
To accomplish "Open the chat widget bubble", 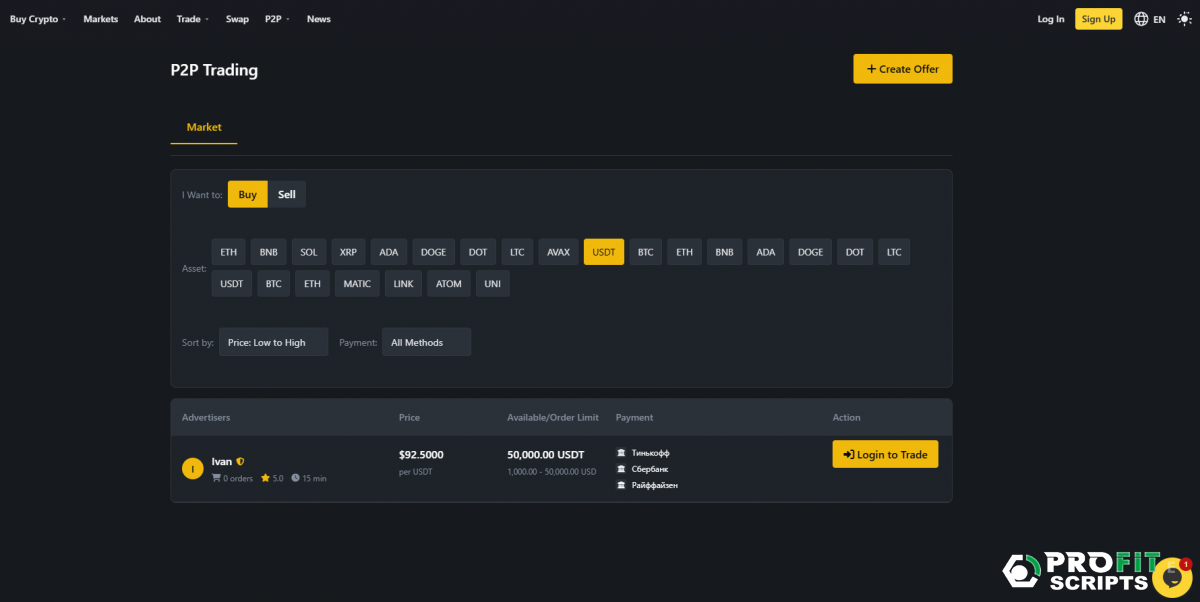I will tap(1171, 577).
